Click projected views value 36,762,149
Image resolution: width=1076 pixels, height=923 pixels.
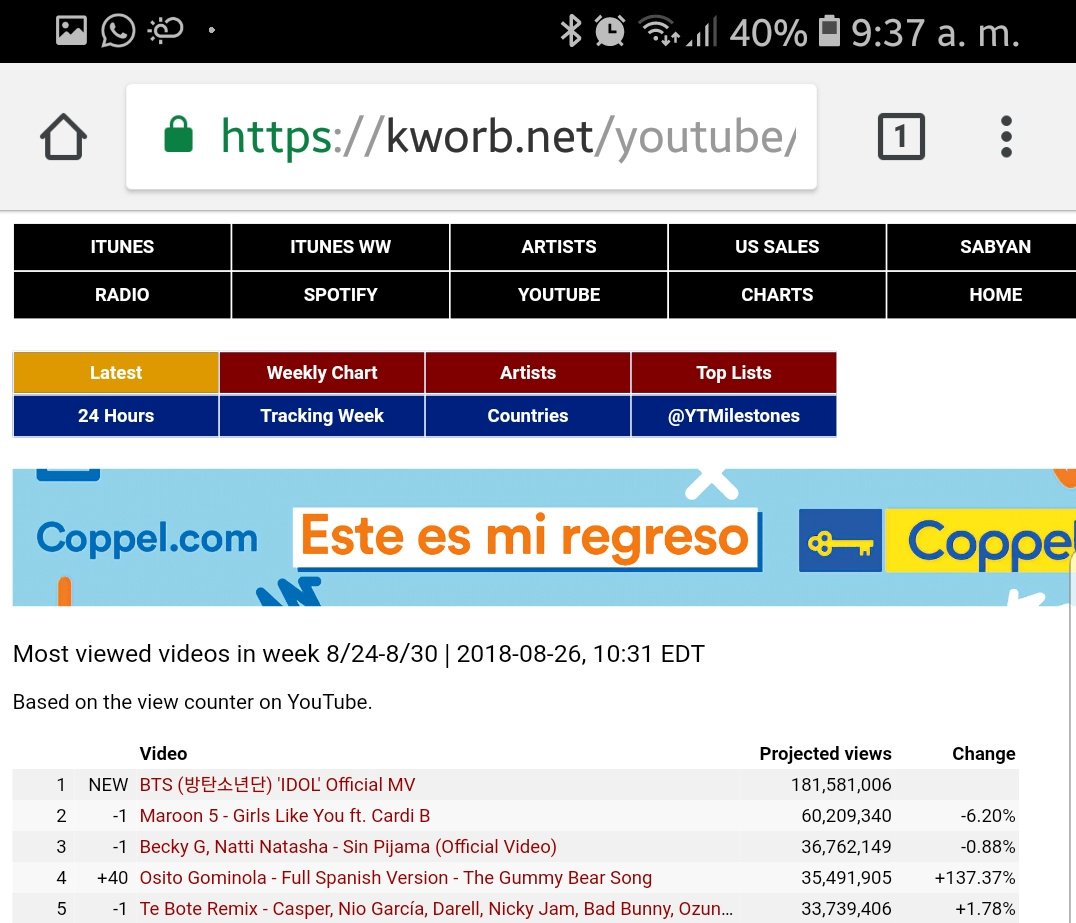pos(846,846)
